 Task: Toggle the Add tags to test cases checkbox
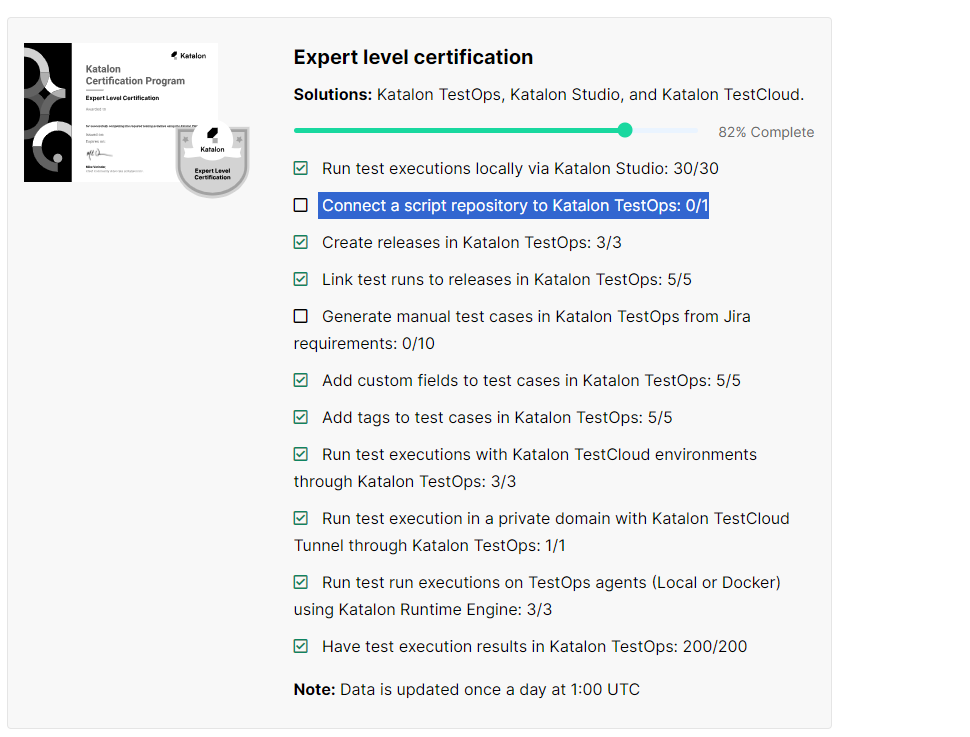(x=301, y=417)
